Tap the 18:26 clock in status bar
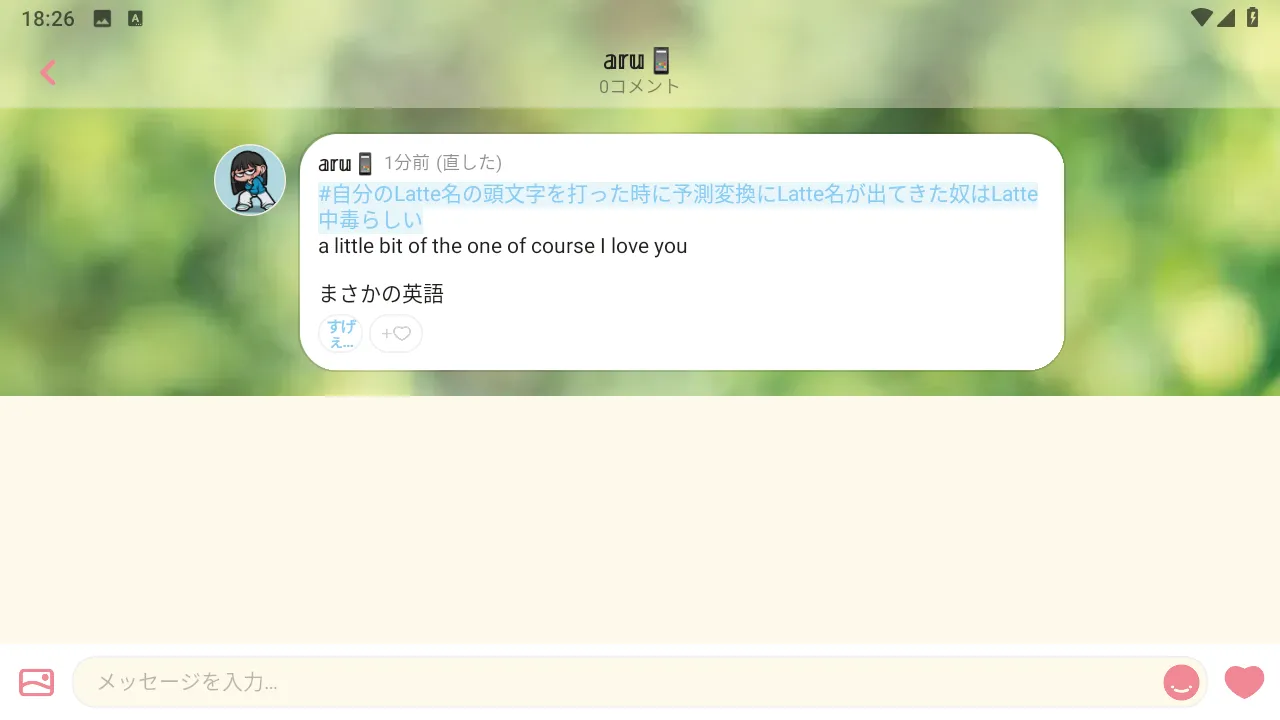The image size is (1280, 720). tap(48, 18)
